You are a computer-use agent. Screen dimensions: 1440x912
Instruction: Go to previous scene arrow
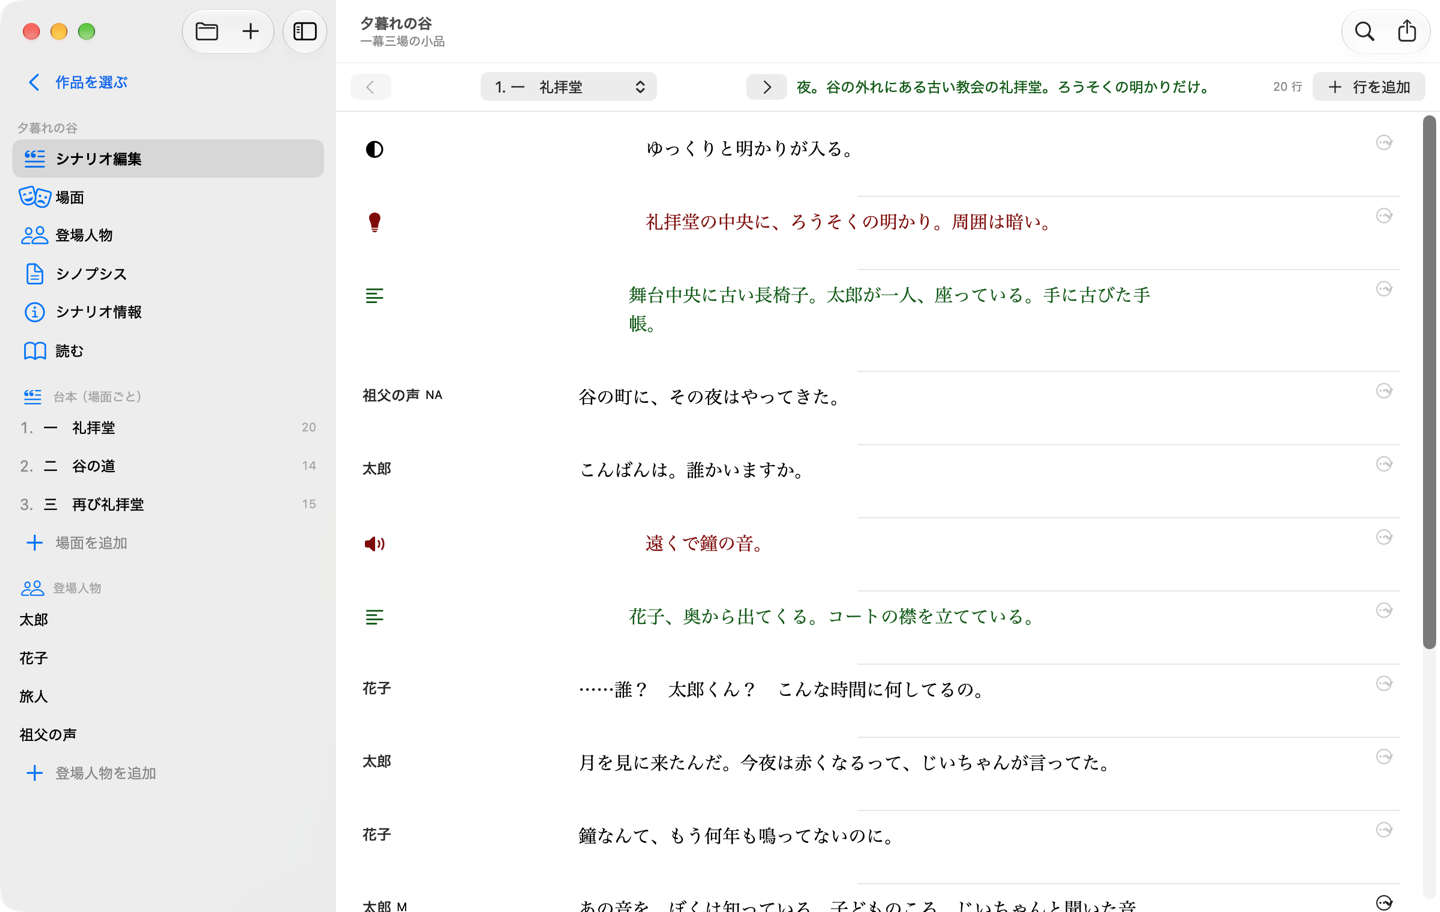(370, 87)
